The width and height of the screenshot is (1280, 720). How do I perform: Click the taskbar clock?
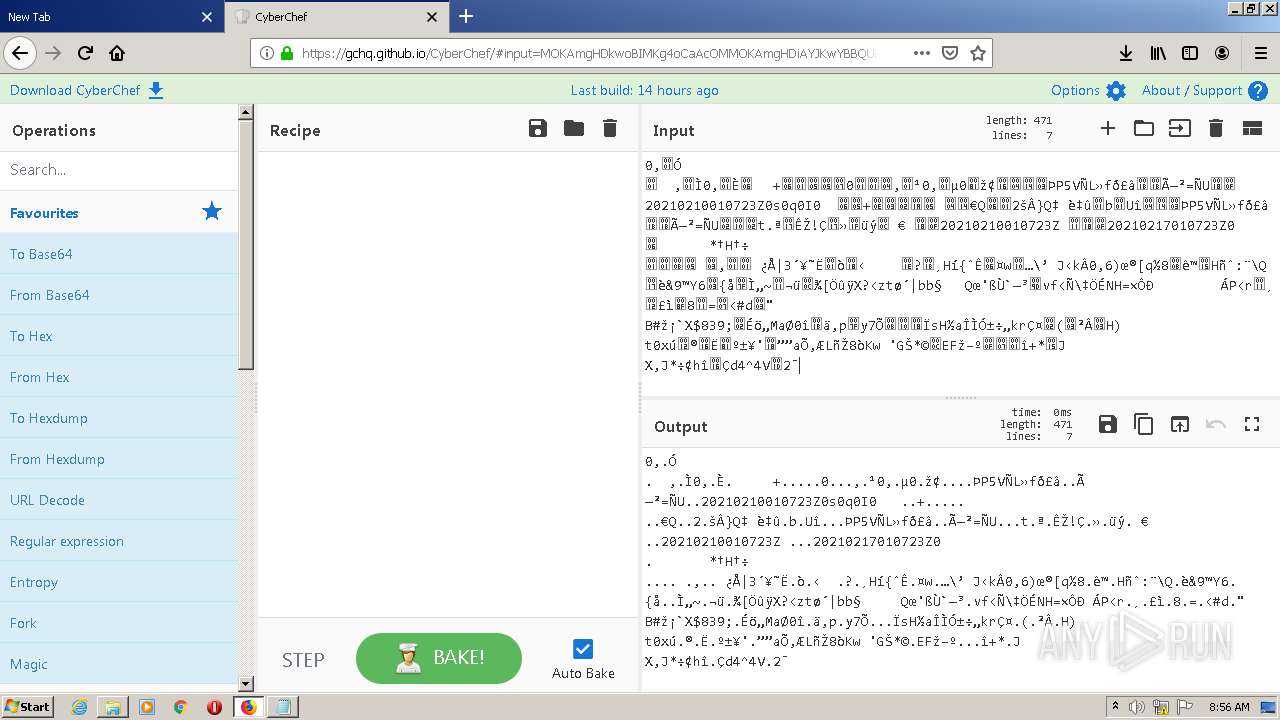pyautogui.click(x=1229, y=707)
